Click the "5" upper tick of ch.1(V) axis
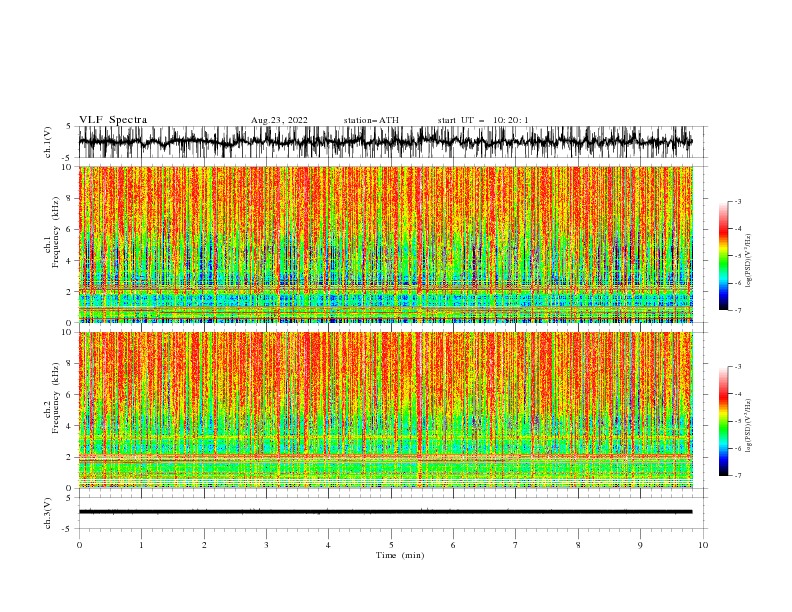Screen dimensions: 792x612 pos(70,126)
